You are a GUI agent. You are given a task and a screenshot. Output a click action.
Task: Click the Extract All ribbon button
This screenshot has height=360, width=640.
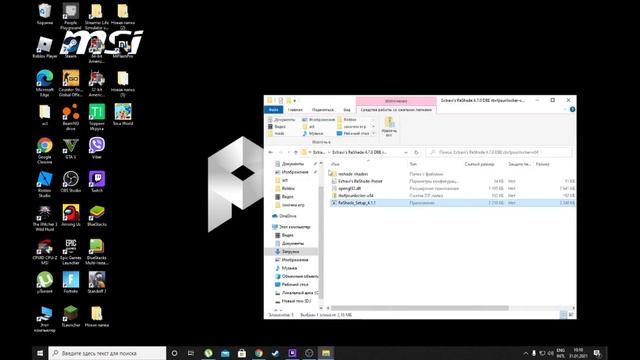(389, 126)
